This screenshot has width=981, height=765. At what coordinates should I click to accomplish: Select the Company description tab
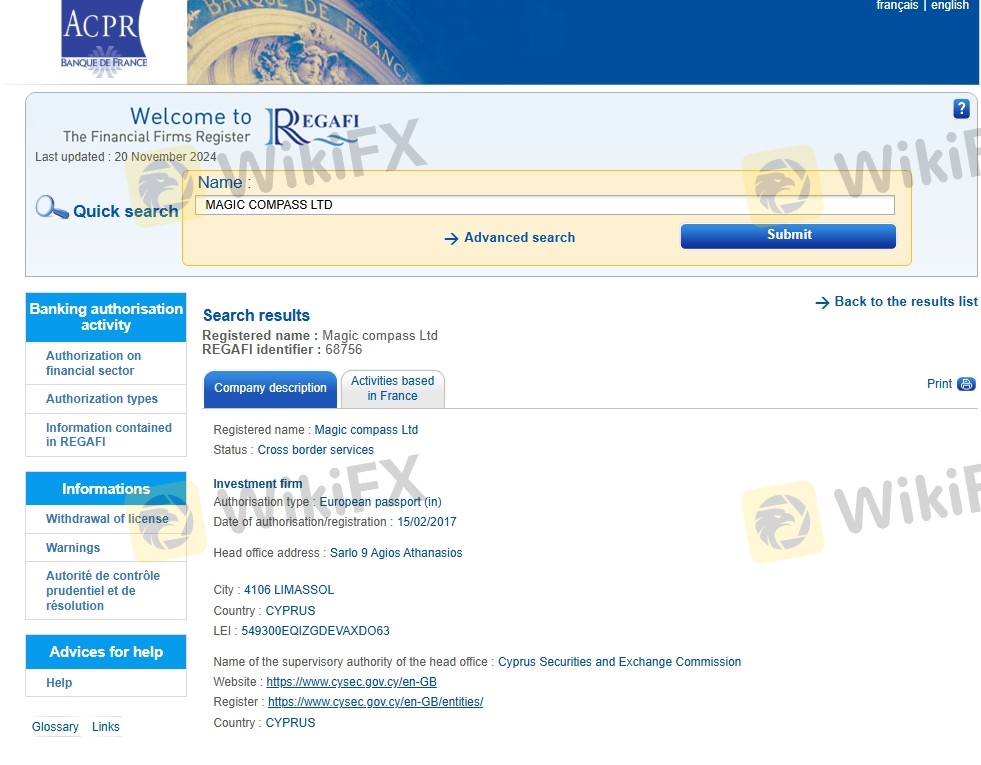[270, 388]
